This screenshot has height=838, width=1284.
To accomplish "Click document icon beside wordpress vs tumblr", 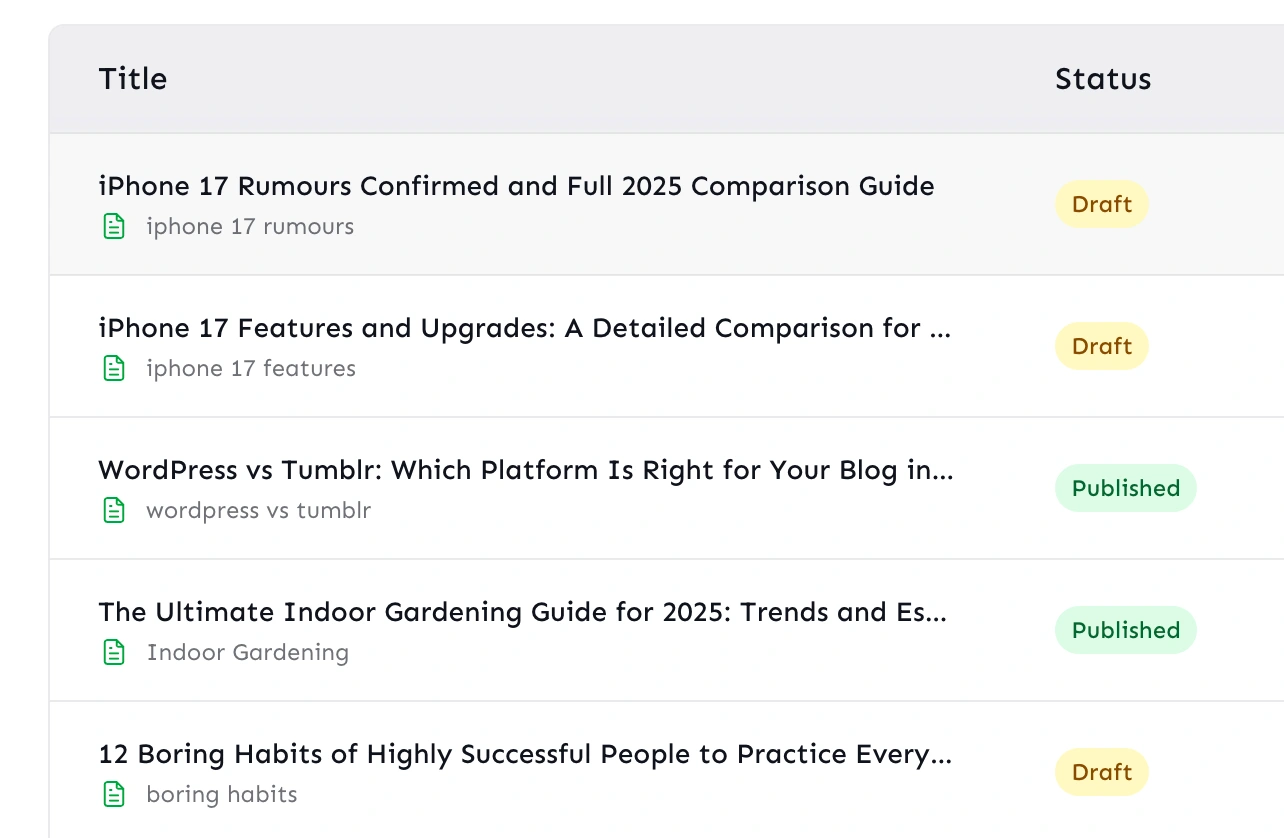I will [115, 511].
